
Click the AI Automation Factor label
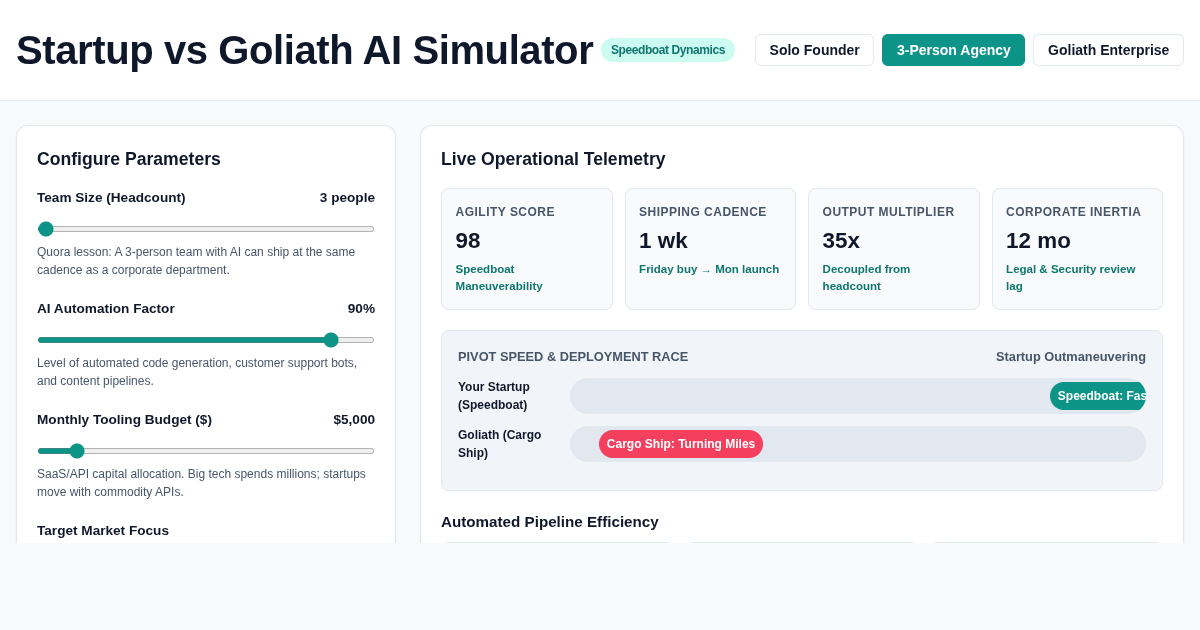tap(106, 309)
